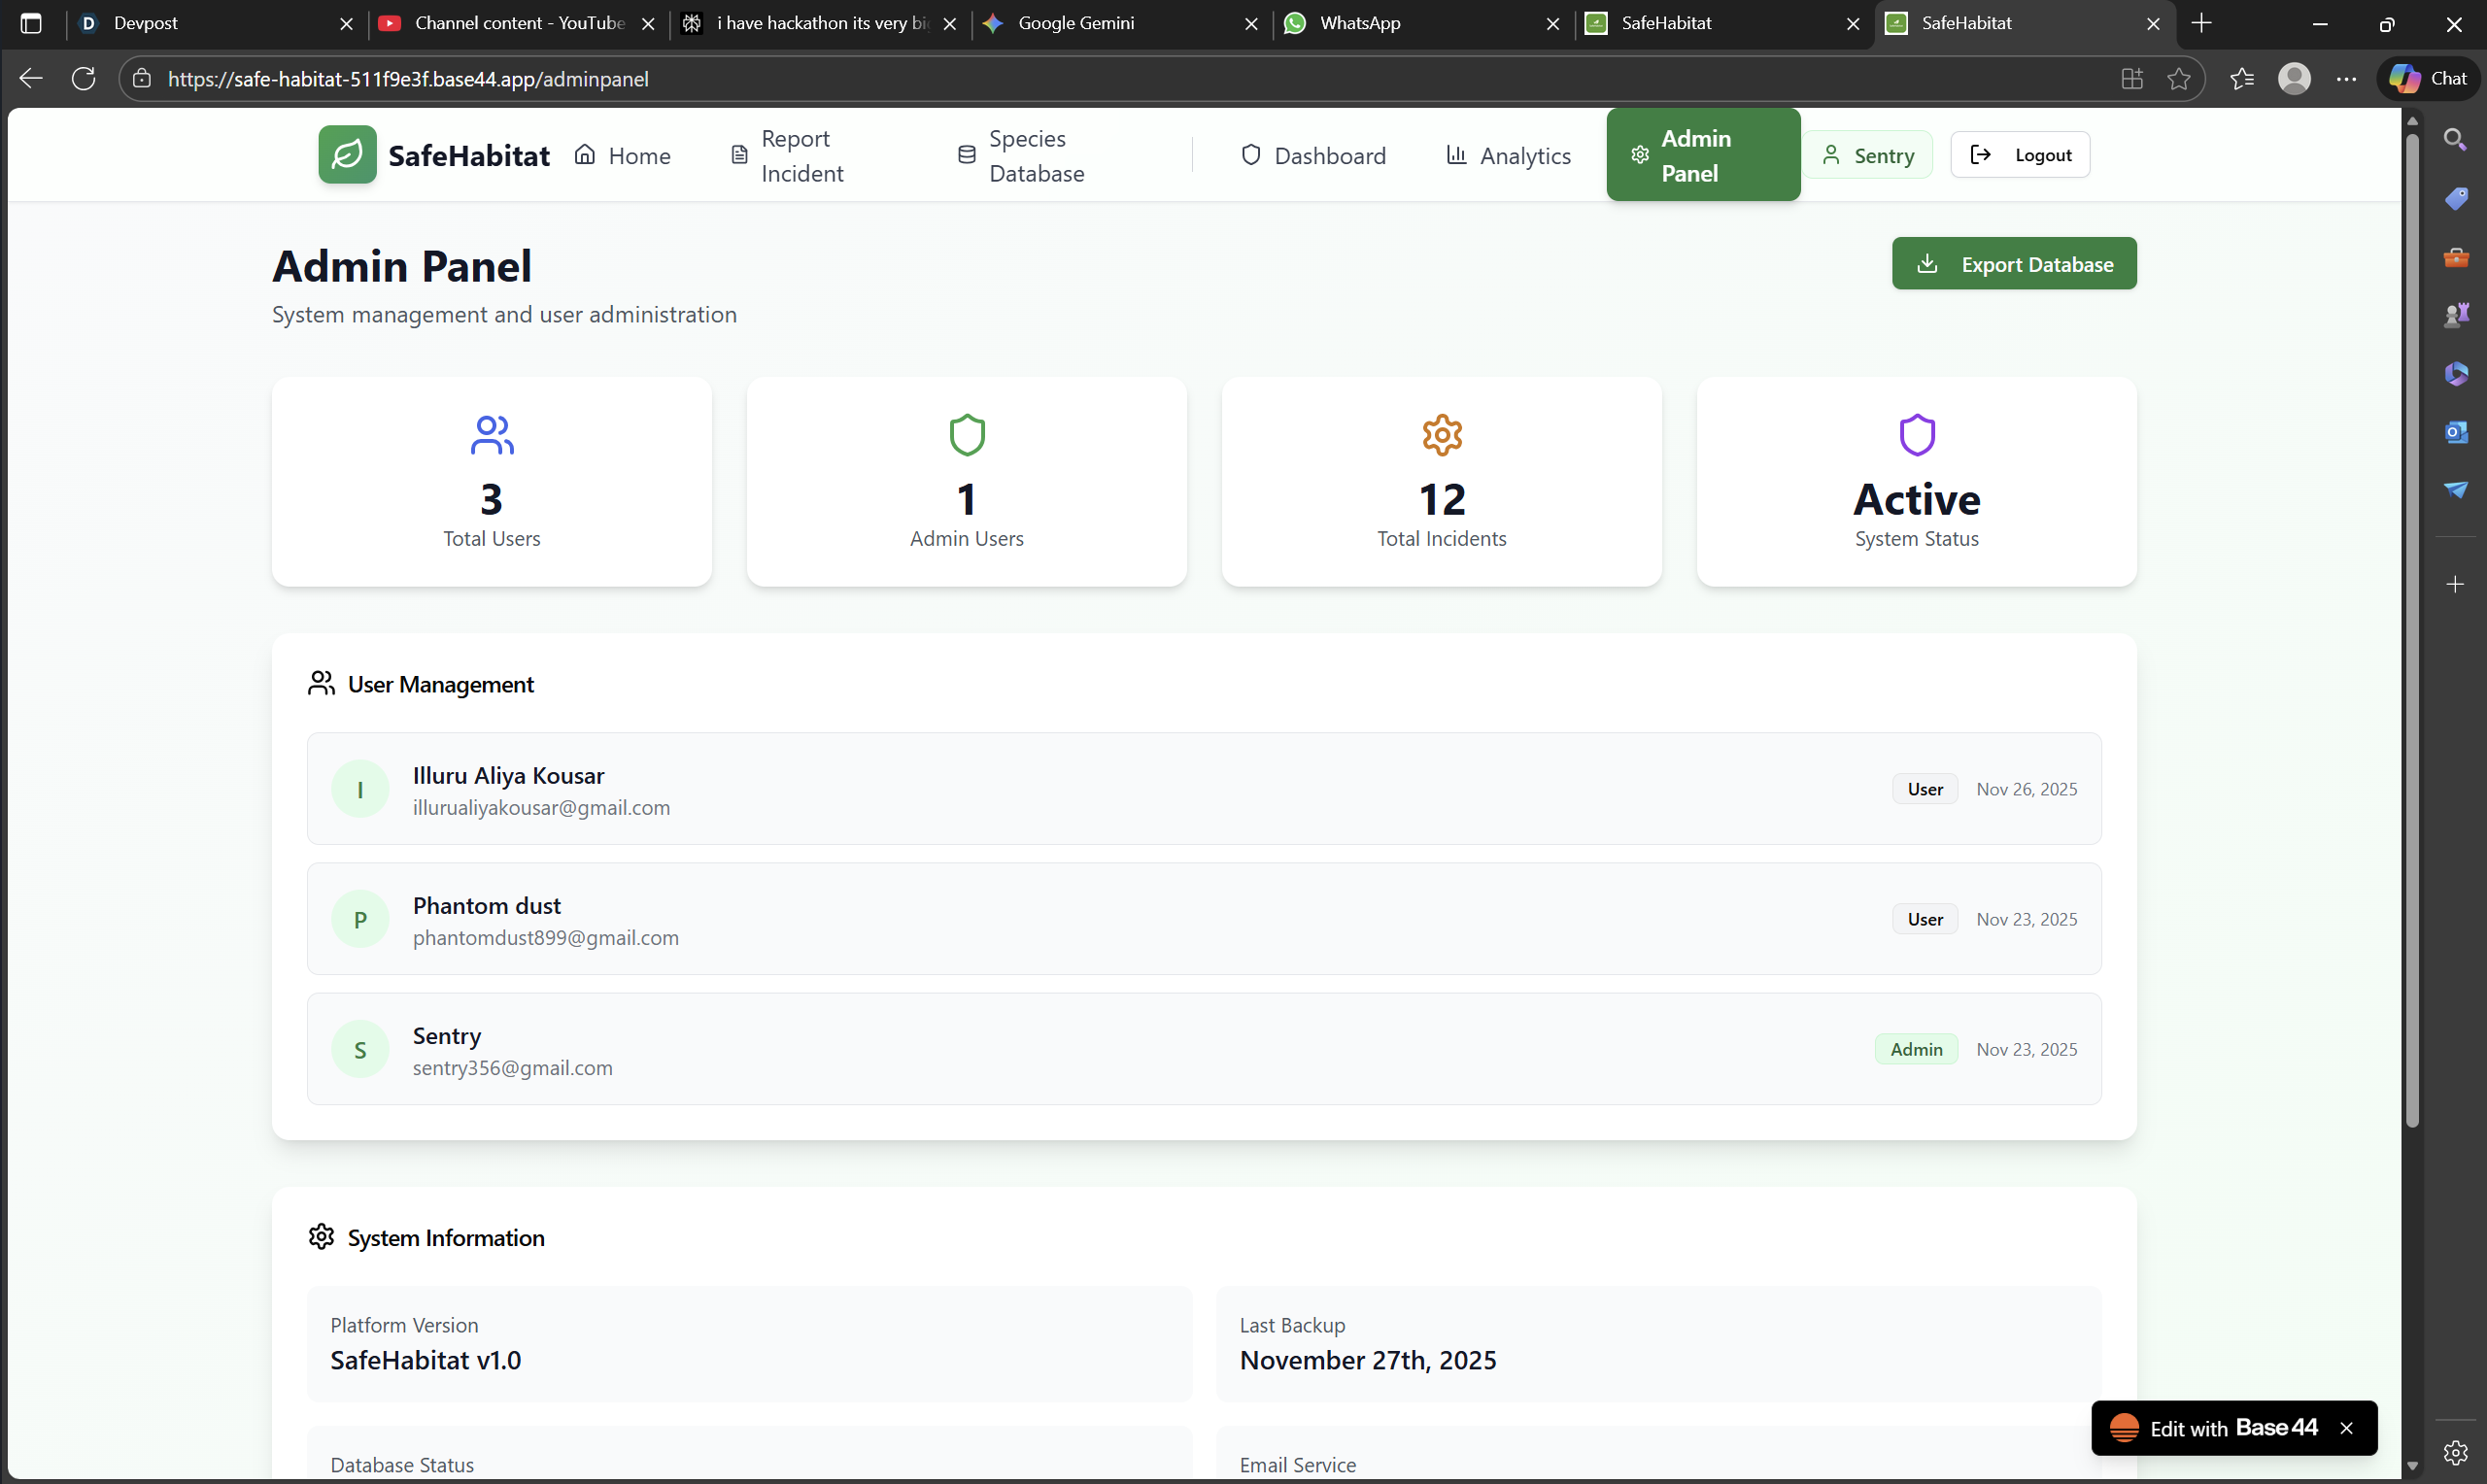
Task: Open the Outlook icon in Edge sidebar
Action: click(2455, 432)
